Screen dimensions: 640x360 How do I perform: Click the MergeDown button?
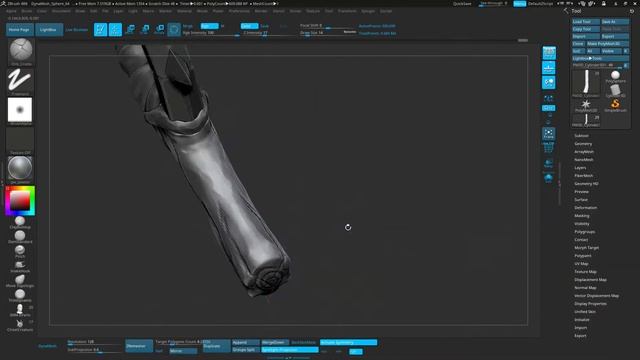pyautogui.click(x=274, y=342)
